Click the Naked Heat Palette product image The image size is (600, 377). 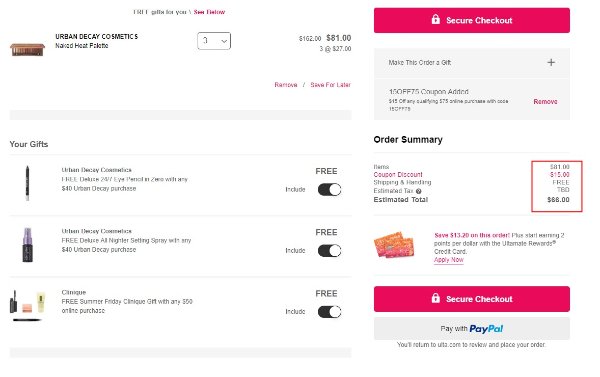[x=27, y=49]
